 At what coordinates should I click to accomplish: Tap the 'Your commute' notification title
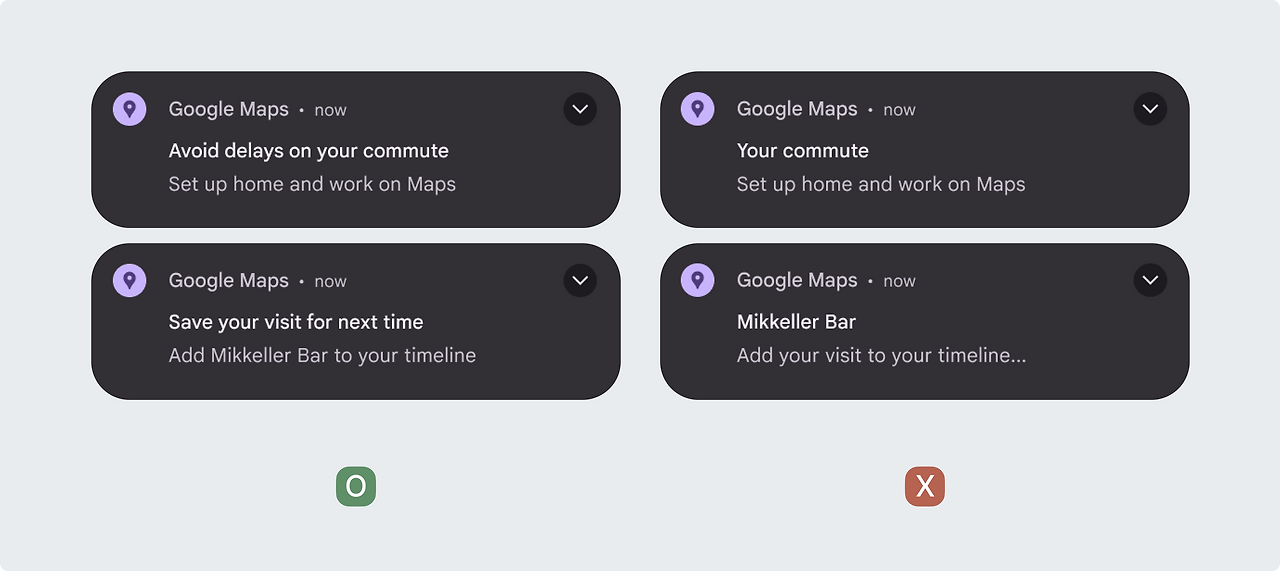802,151
